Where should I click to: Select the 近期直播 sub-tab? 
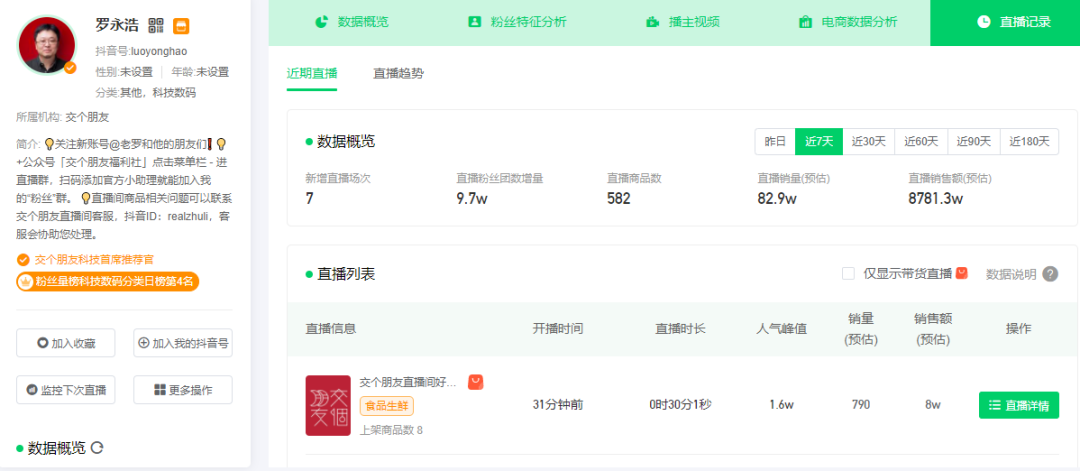click(312, 73)
